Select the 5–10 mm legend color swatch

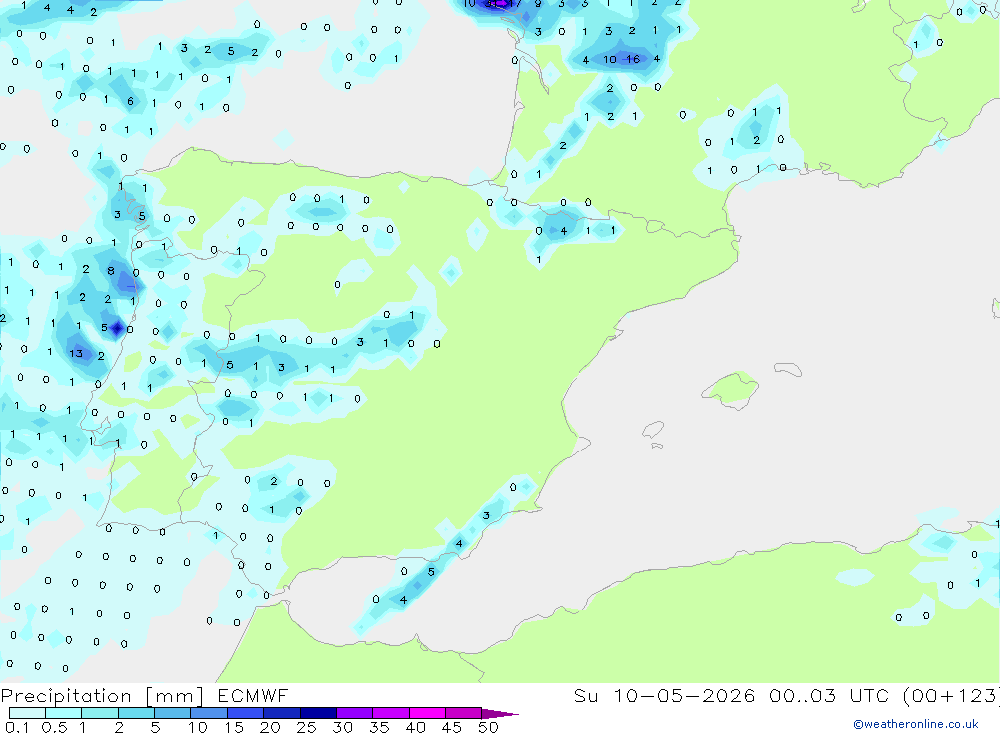click(172, 713)
